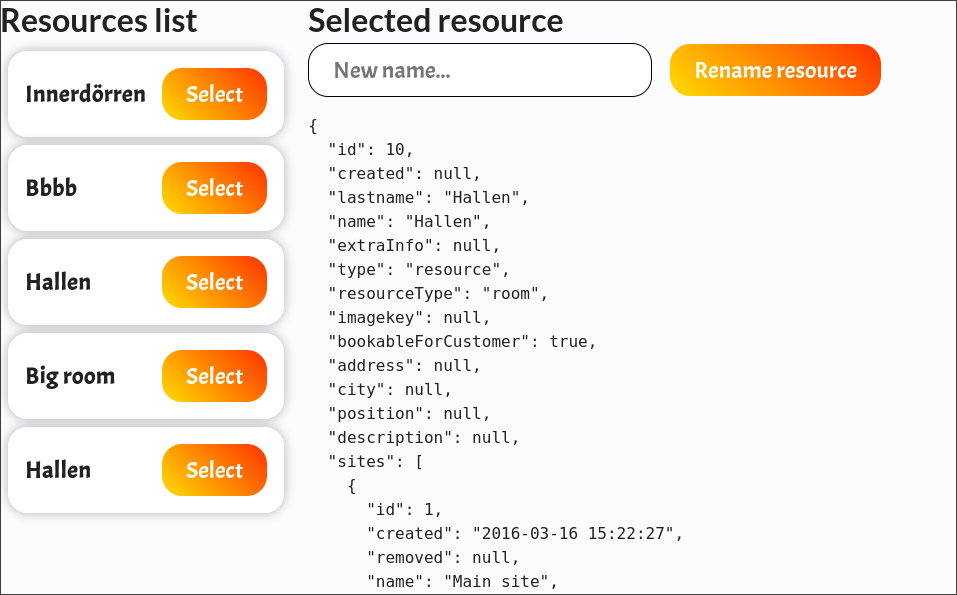Image resolution: width=957 pixels, height=595 pixels.
Task: Click the third Hallen card label text
Action: [58, 470]
